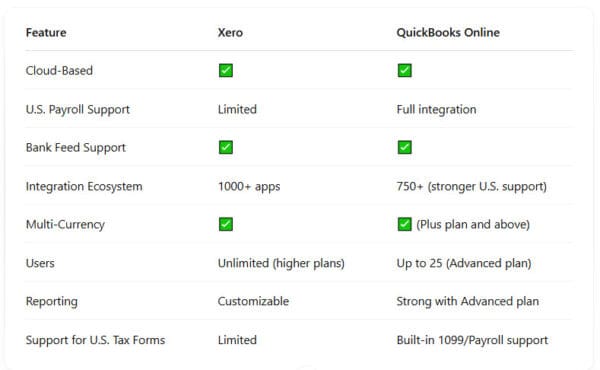Select the Feature column header
Image resolution: width=600 pixels, height=370 pixels.
[46, 33]
